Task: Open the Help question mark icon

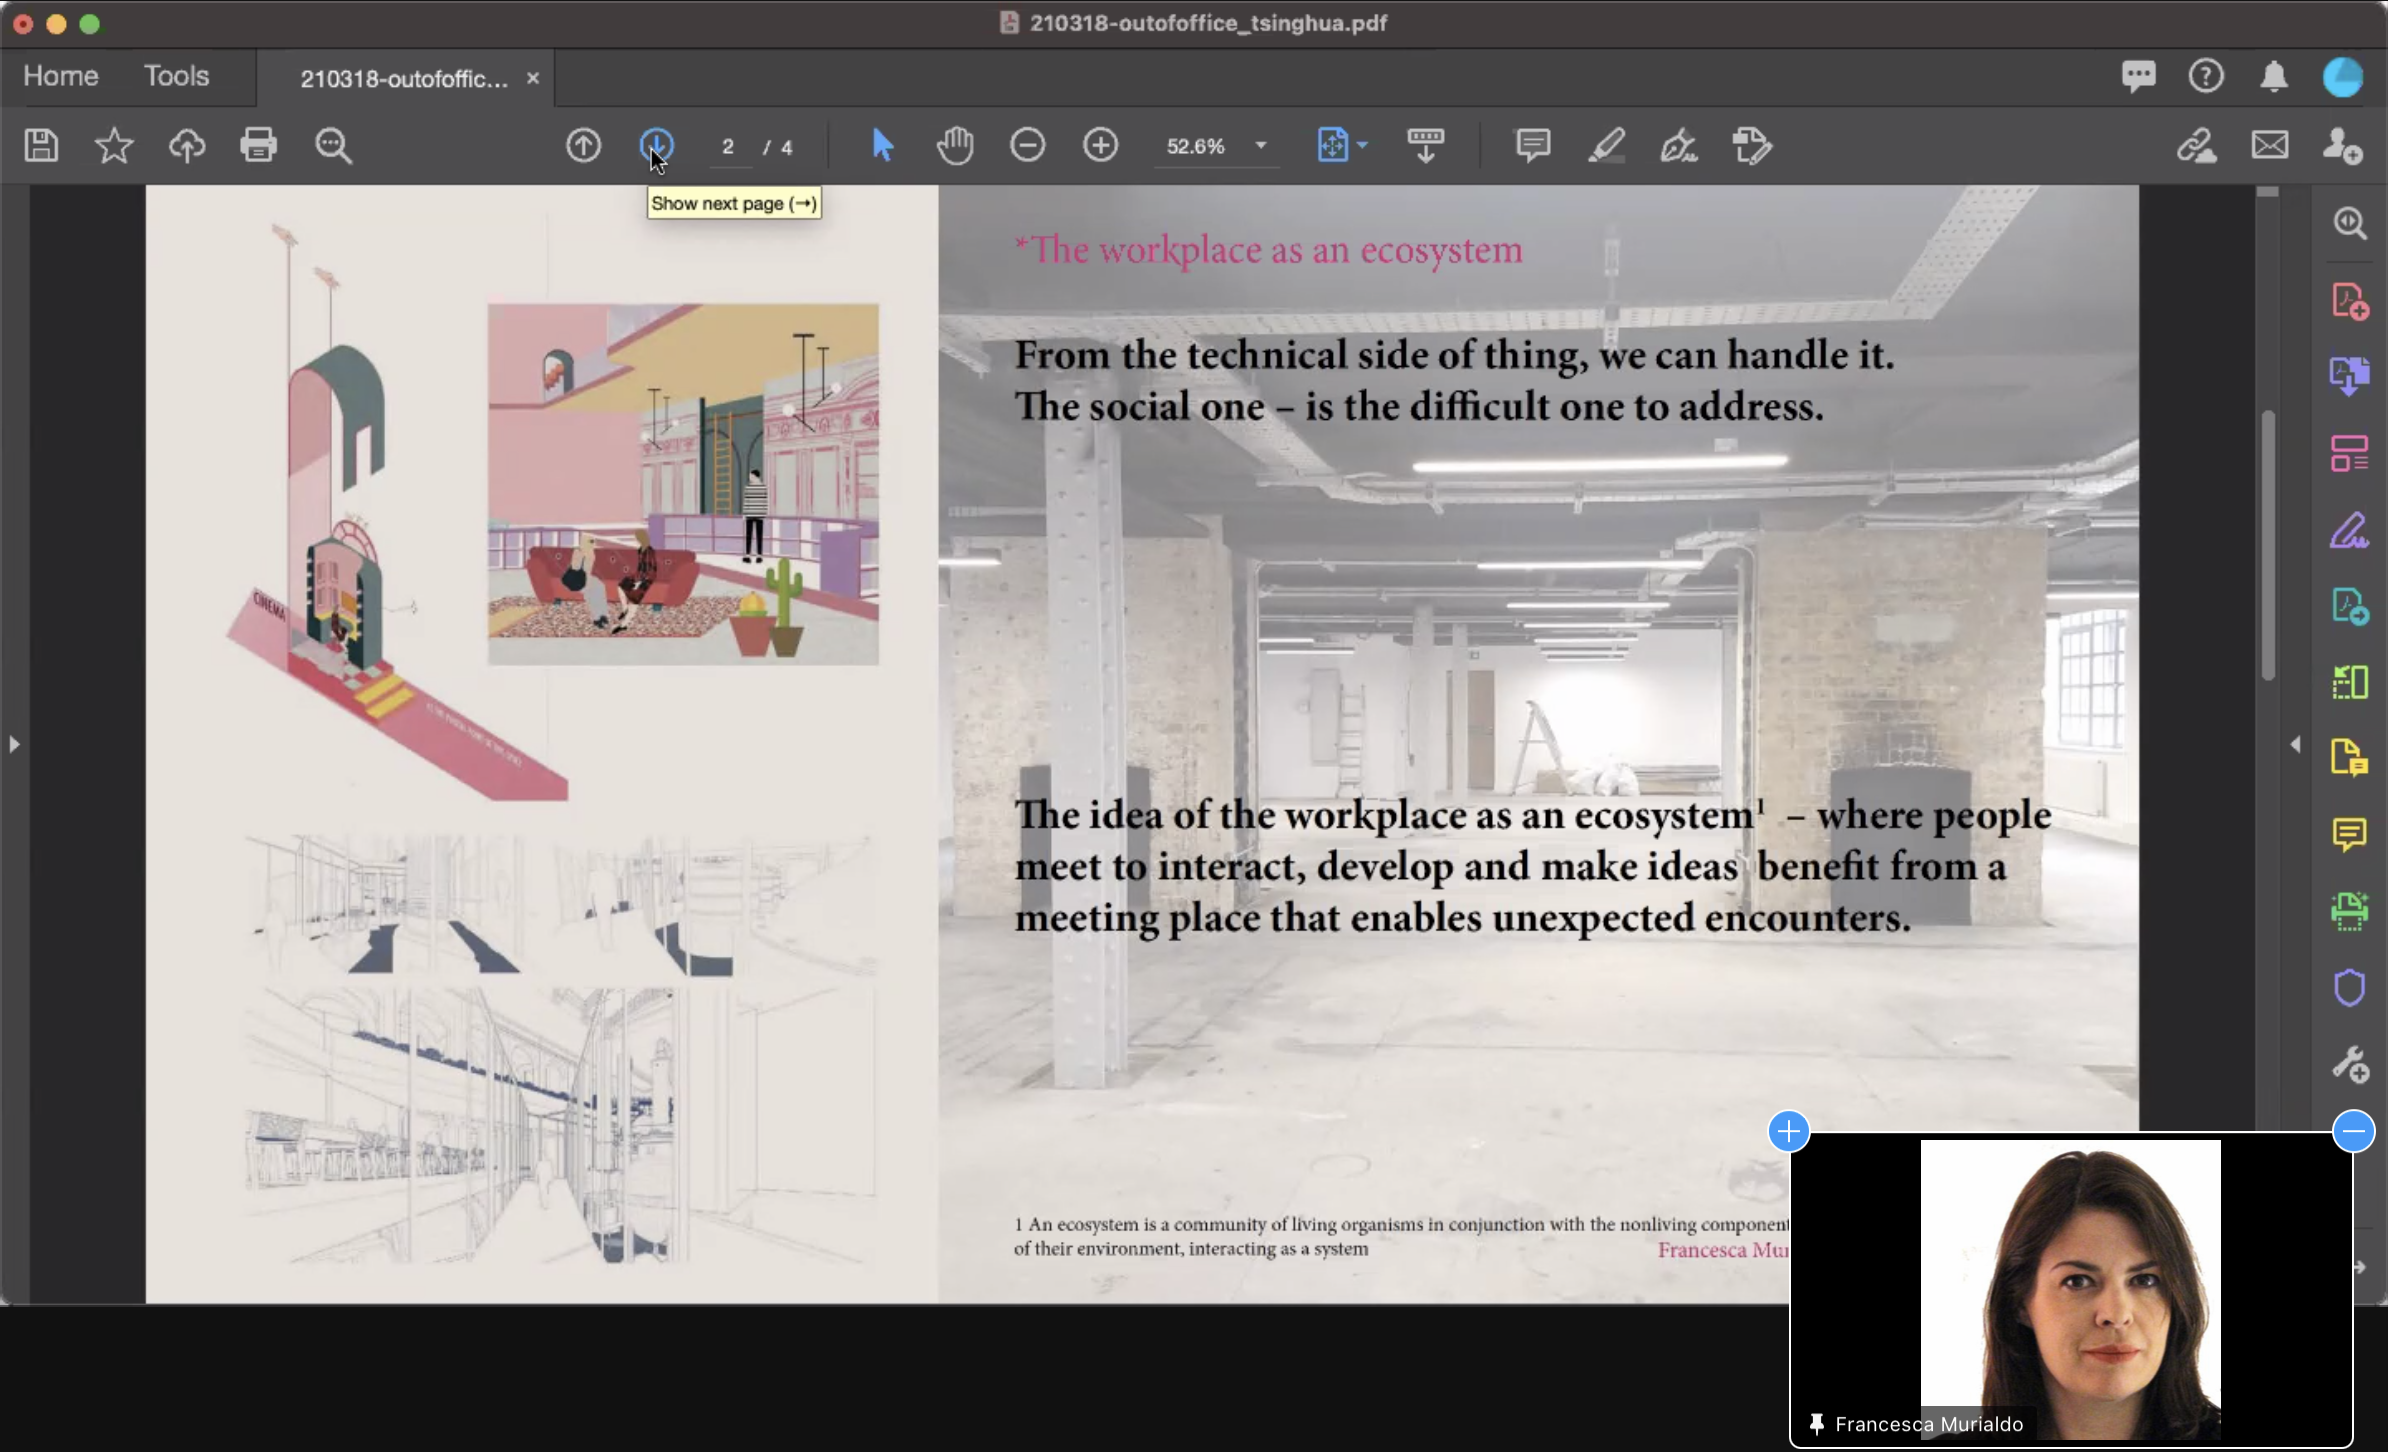Action: tap(2206, 77)
